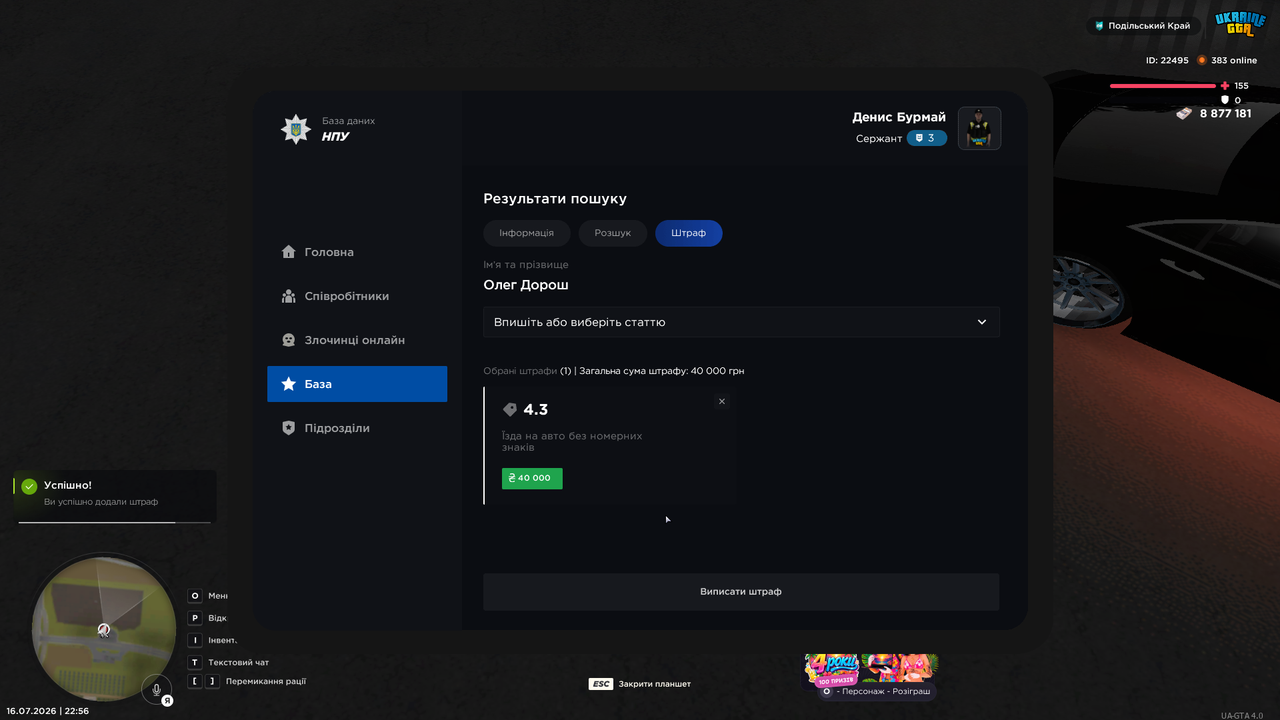This screenshot has height=720, width=1280.
Task: Click the shield icon beside Підрозділи
Action: pos(289,428)
